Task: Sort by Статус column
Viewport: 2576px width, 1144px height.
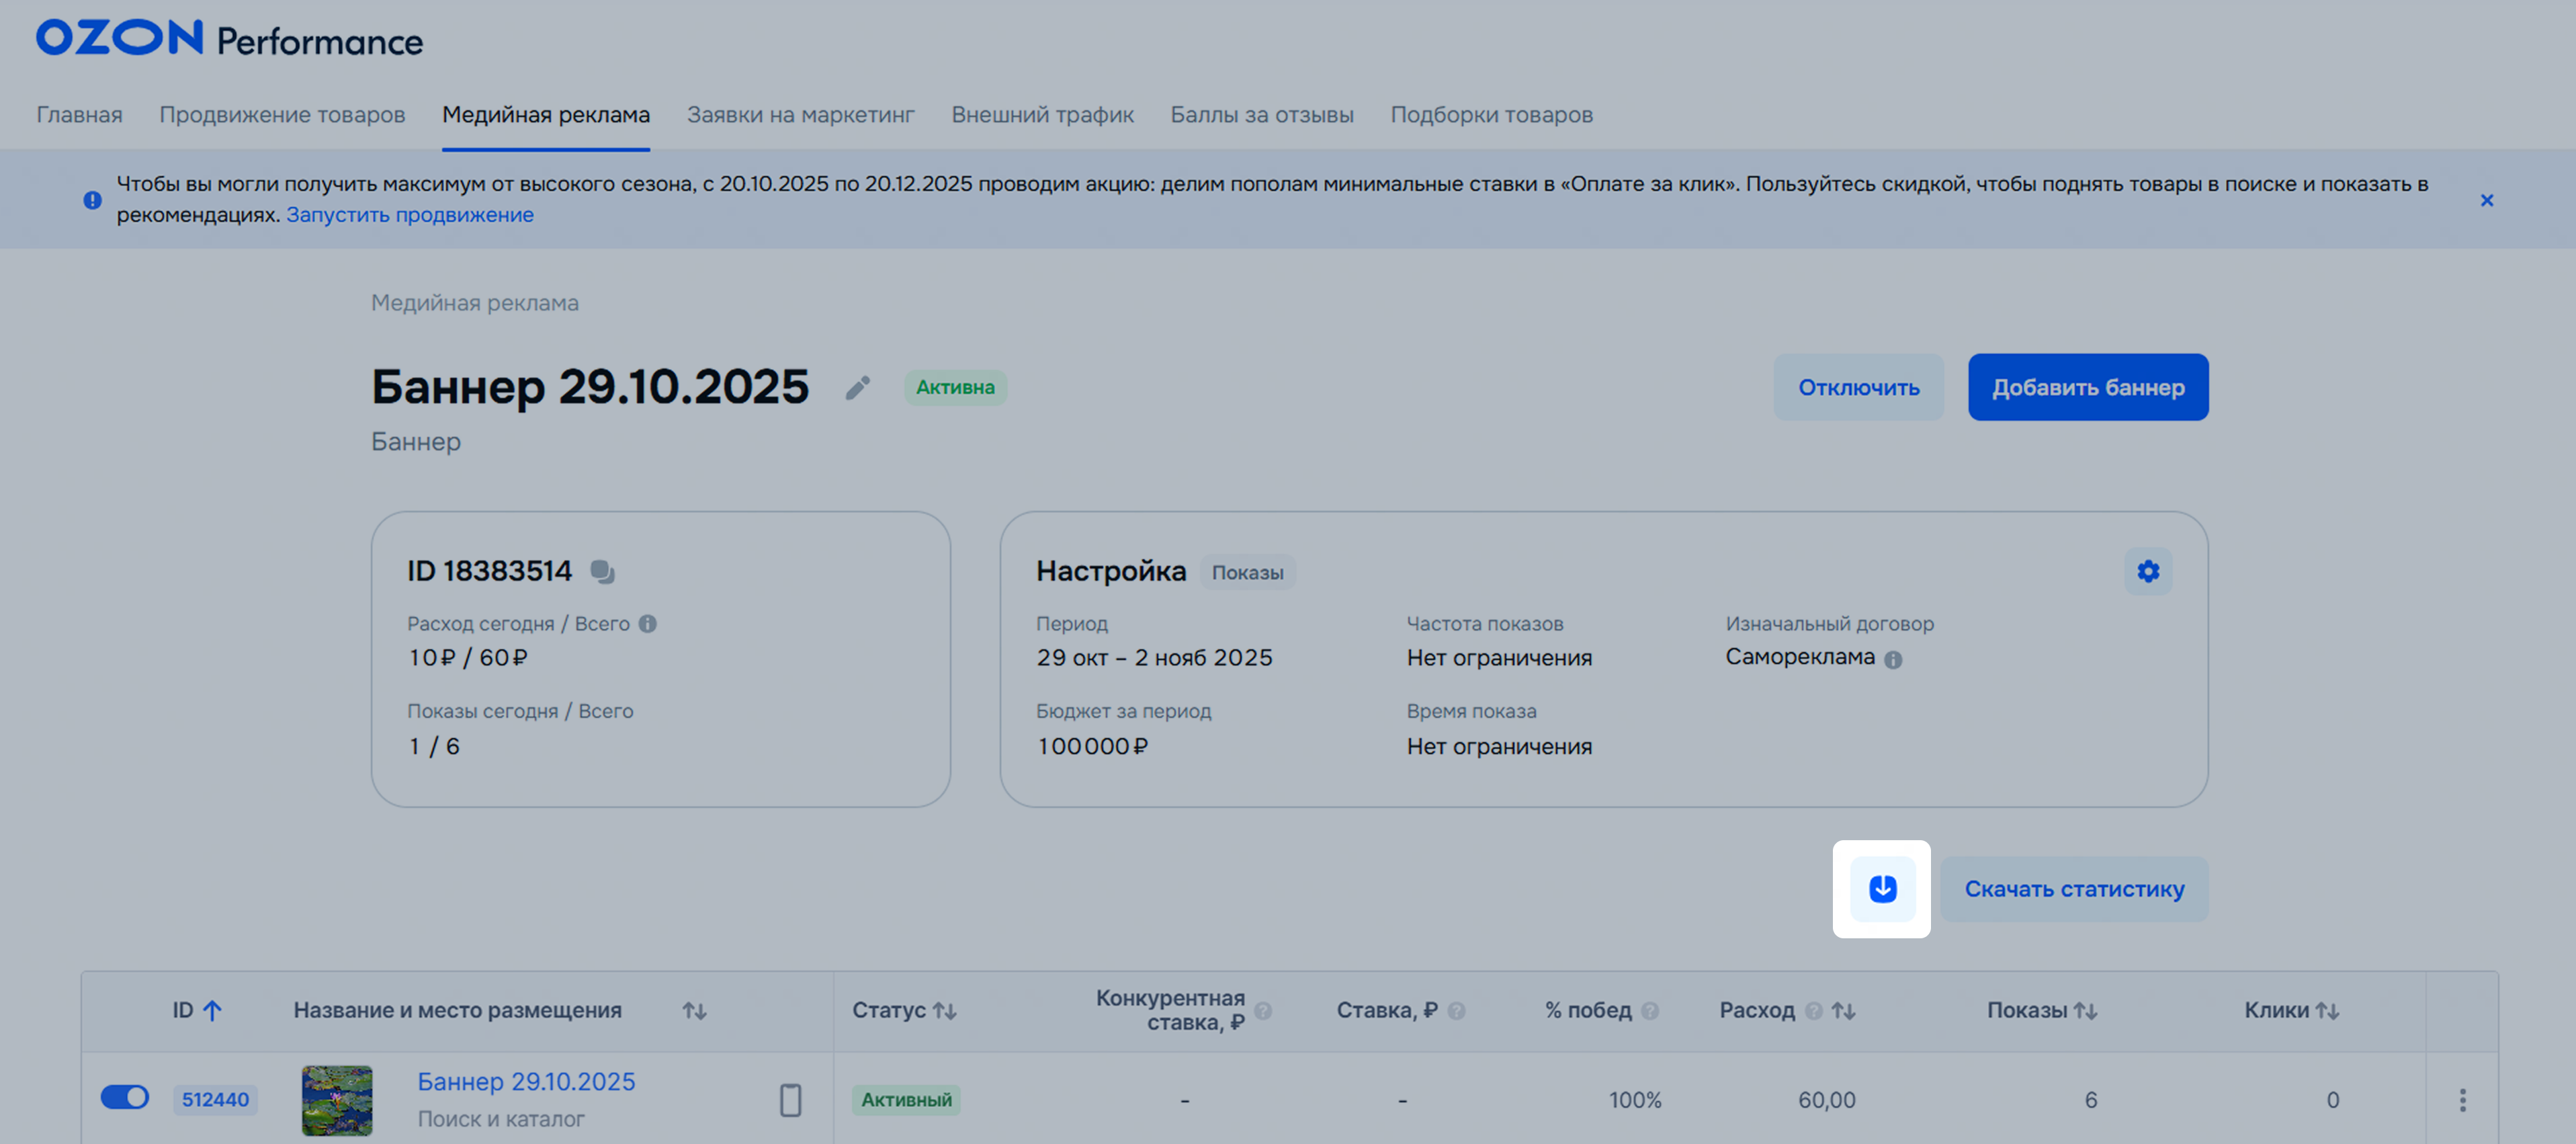Action: click(944, 1010)
